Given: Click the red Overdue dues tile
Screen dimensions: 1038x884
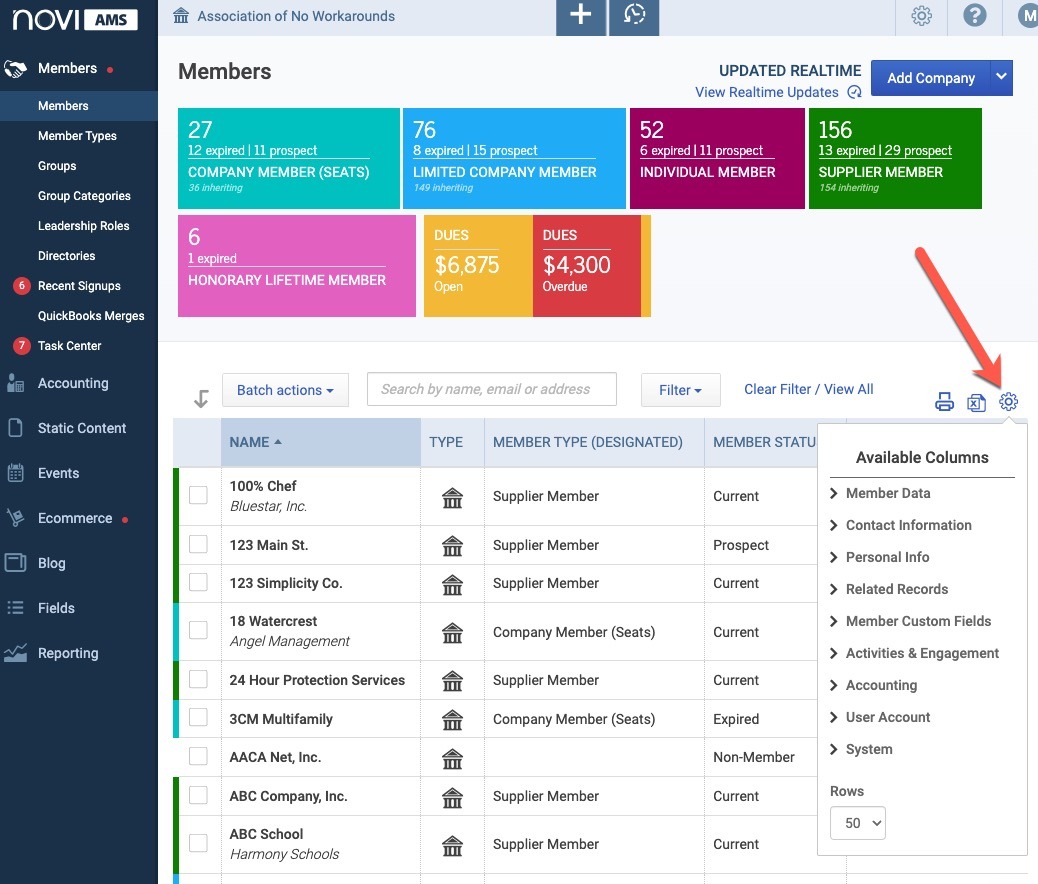Looking at the screenshot, I should click(587, 266).
